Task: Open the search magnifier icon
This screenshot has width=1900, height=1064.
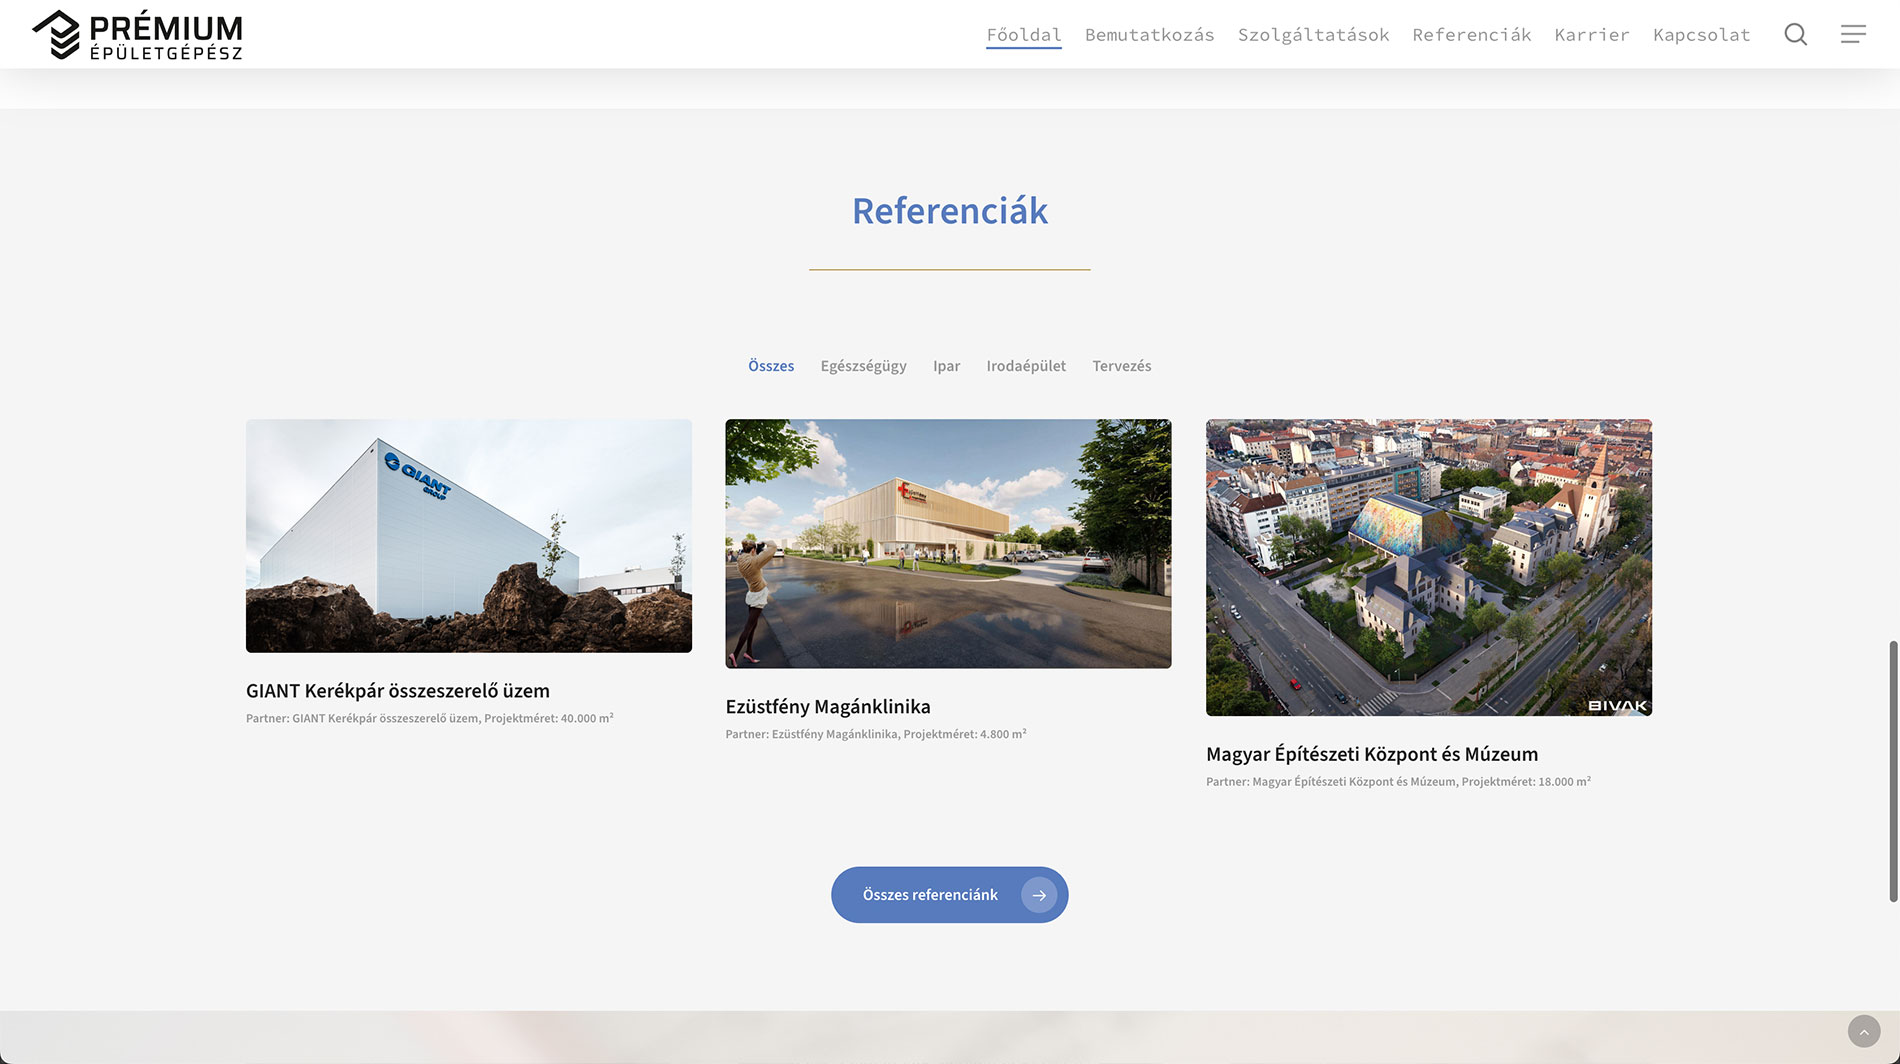Action: pyautogui.click(x=1796, y=35)
